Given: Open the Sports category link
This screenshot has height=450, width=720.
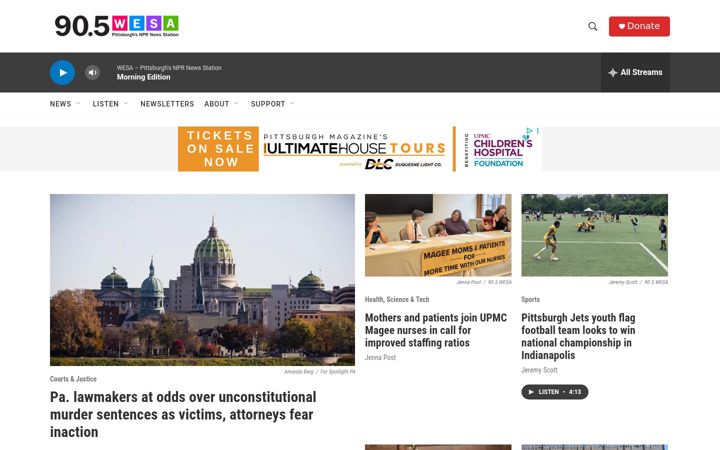Looking at the screenshot, I should 530,299.
